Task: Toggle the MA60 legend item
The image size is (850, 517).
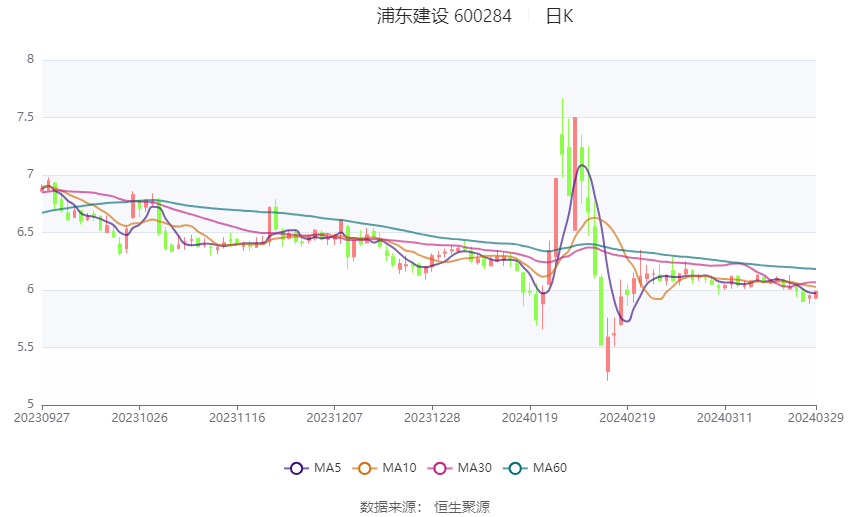Action: tap(535, 468)
